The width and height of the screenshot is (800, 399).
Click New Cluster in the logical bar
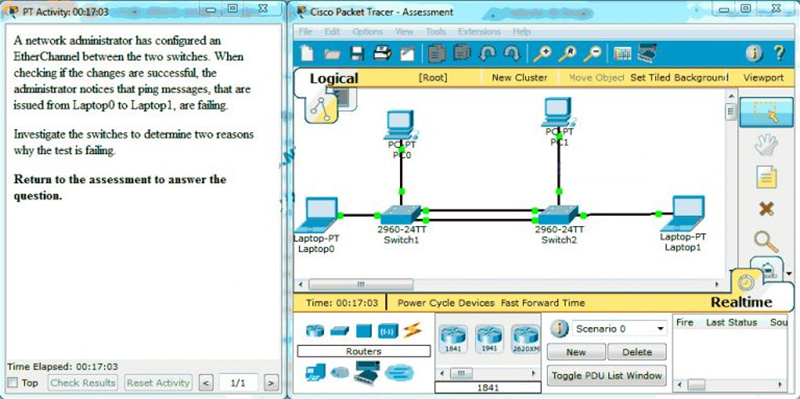coord(519,78)
